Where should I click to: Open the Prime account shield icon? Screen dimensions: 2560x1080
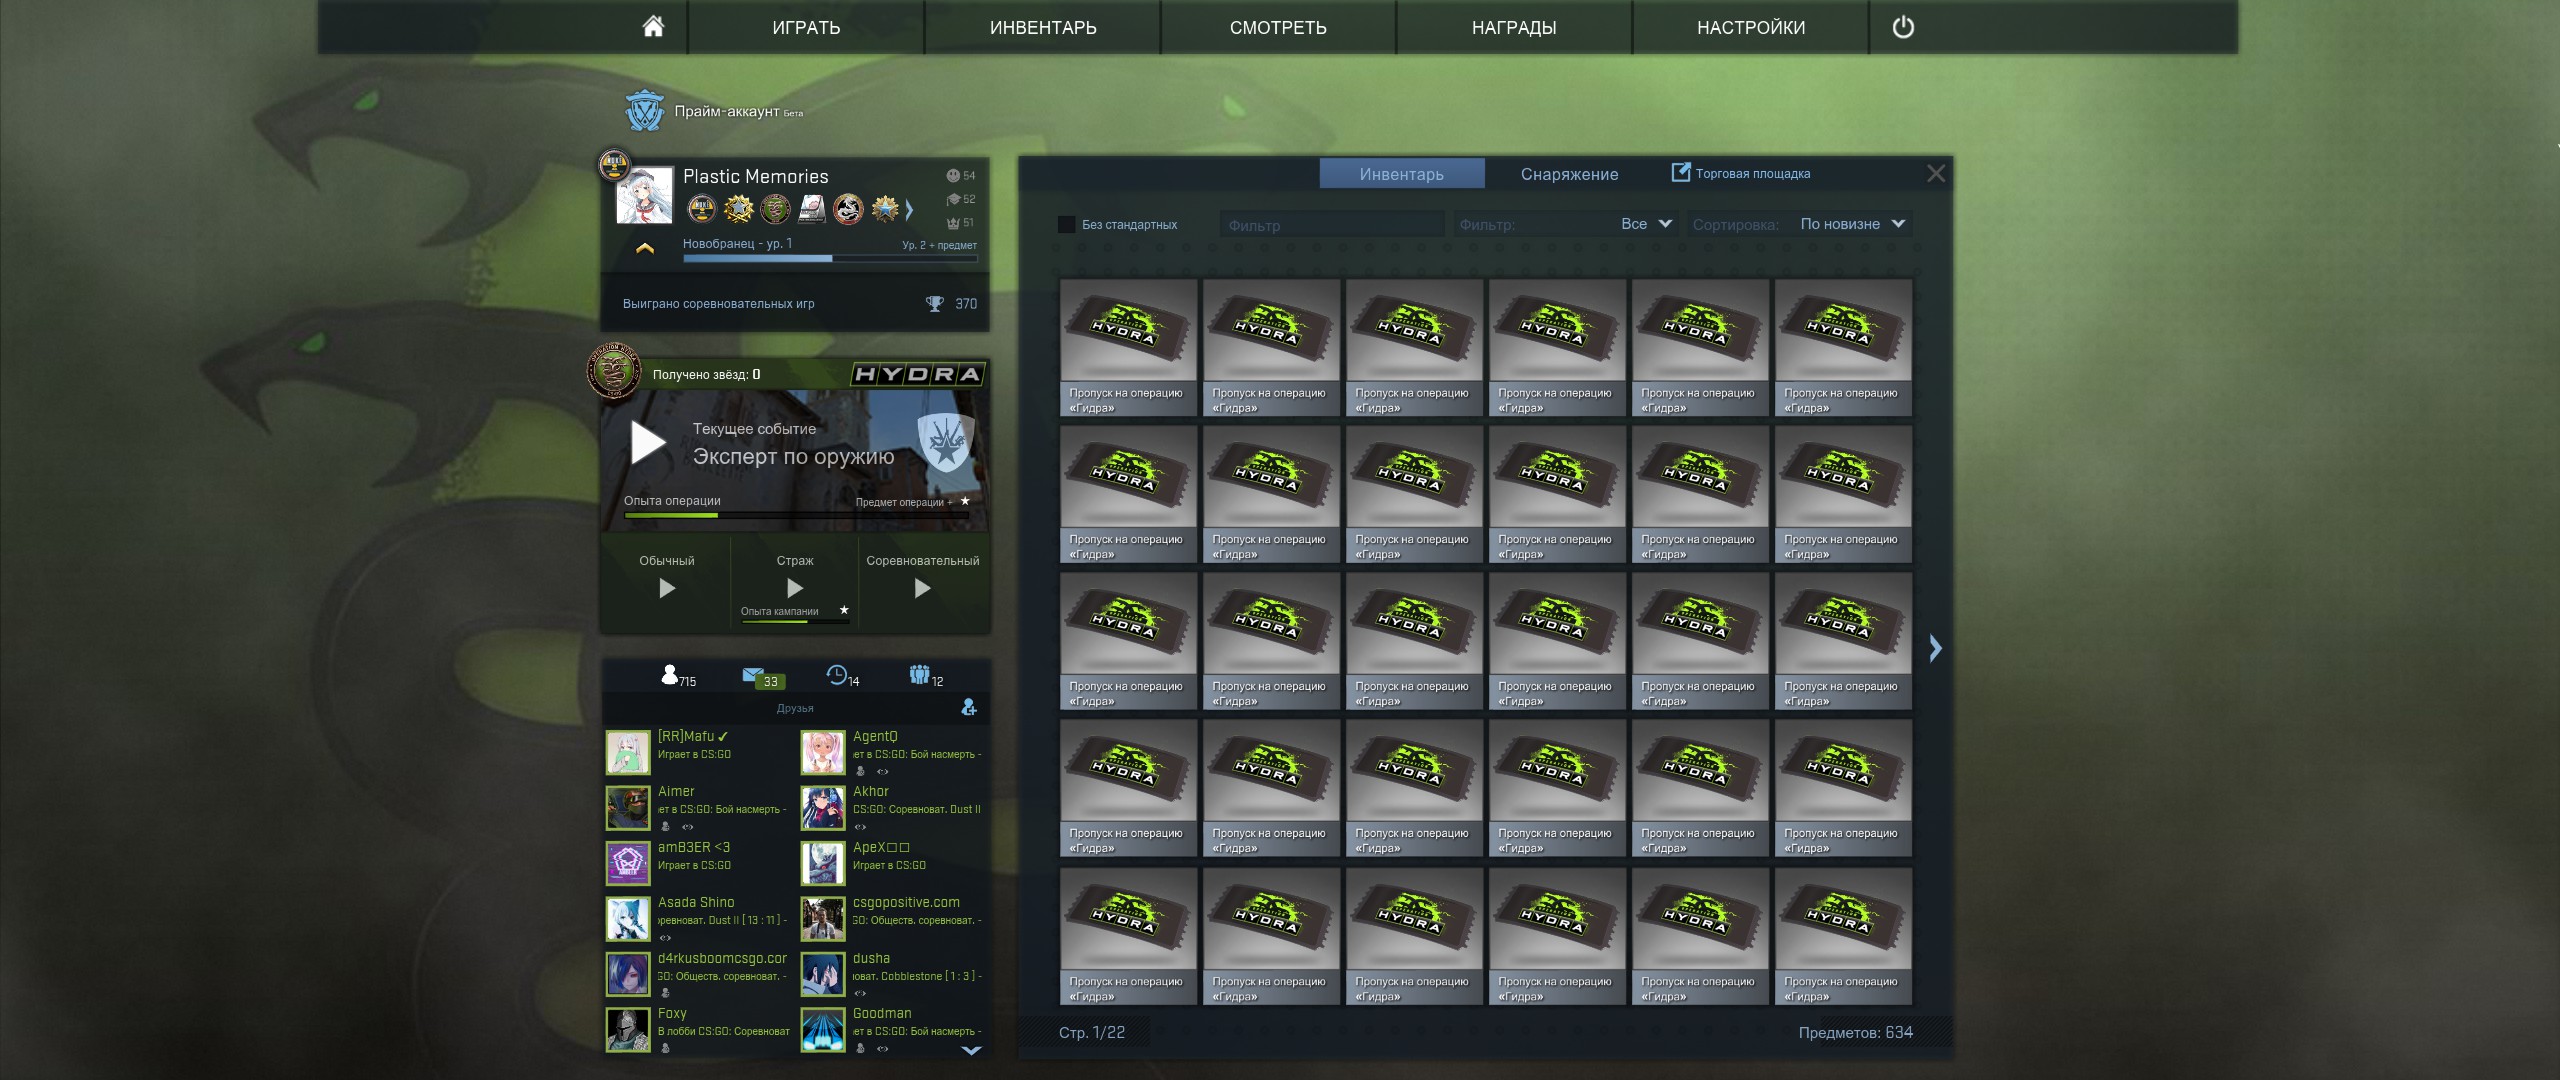(x=645, y=111)
